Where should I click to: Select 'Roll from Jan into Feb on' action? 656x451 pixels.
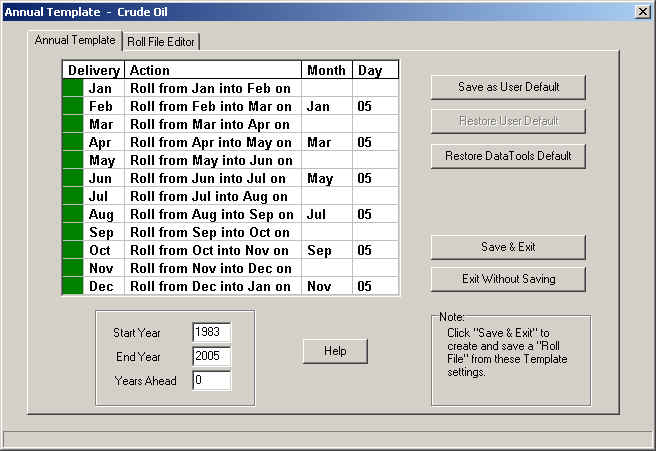click(213, 88)
